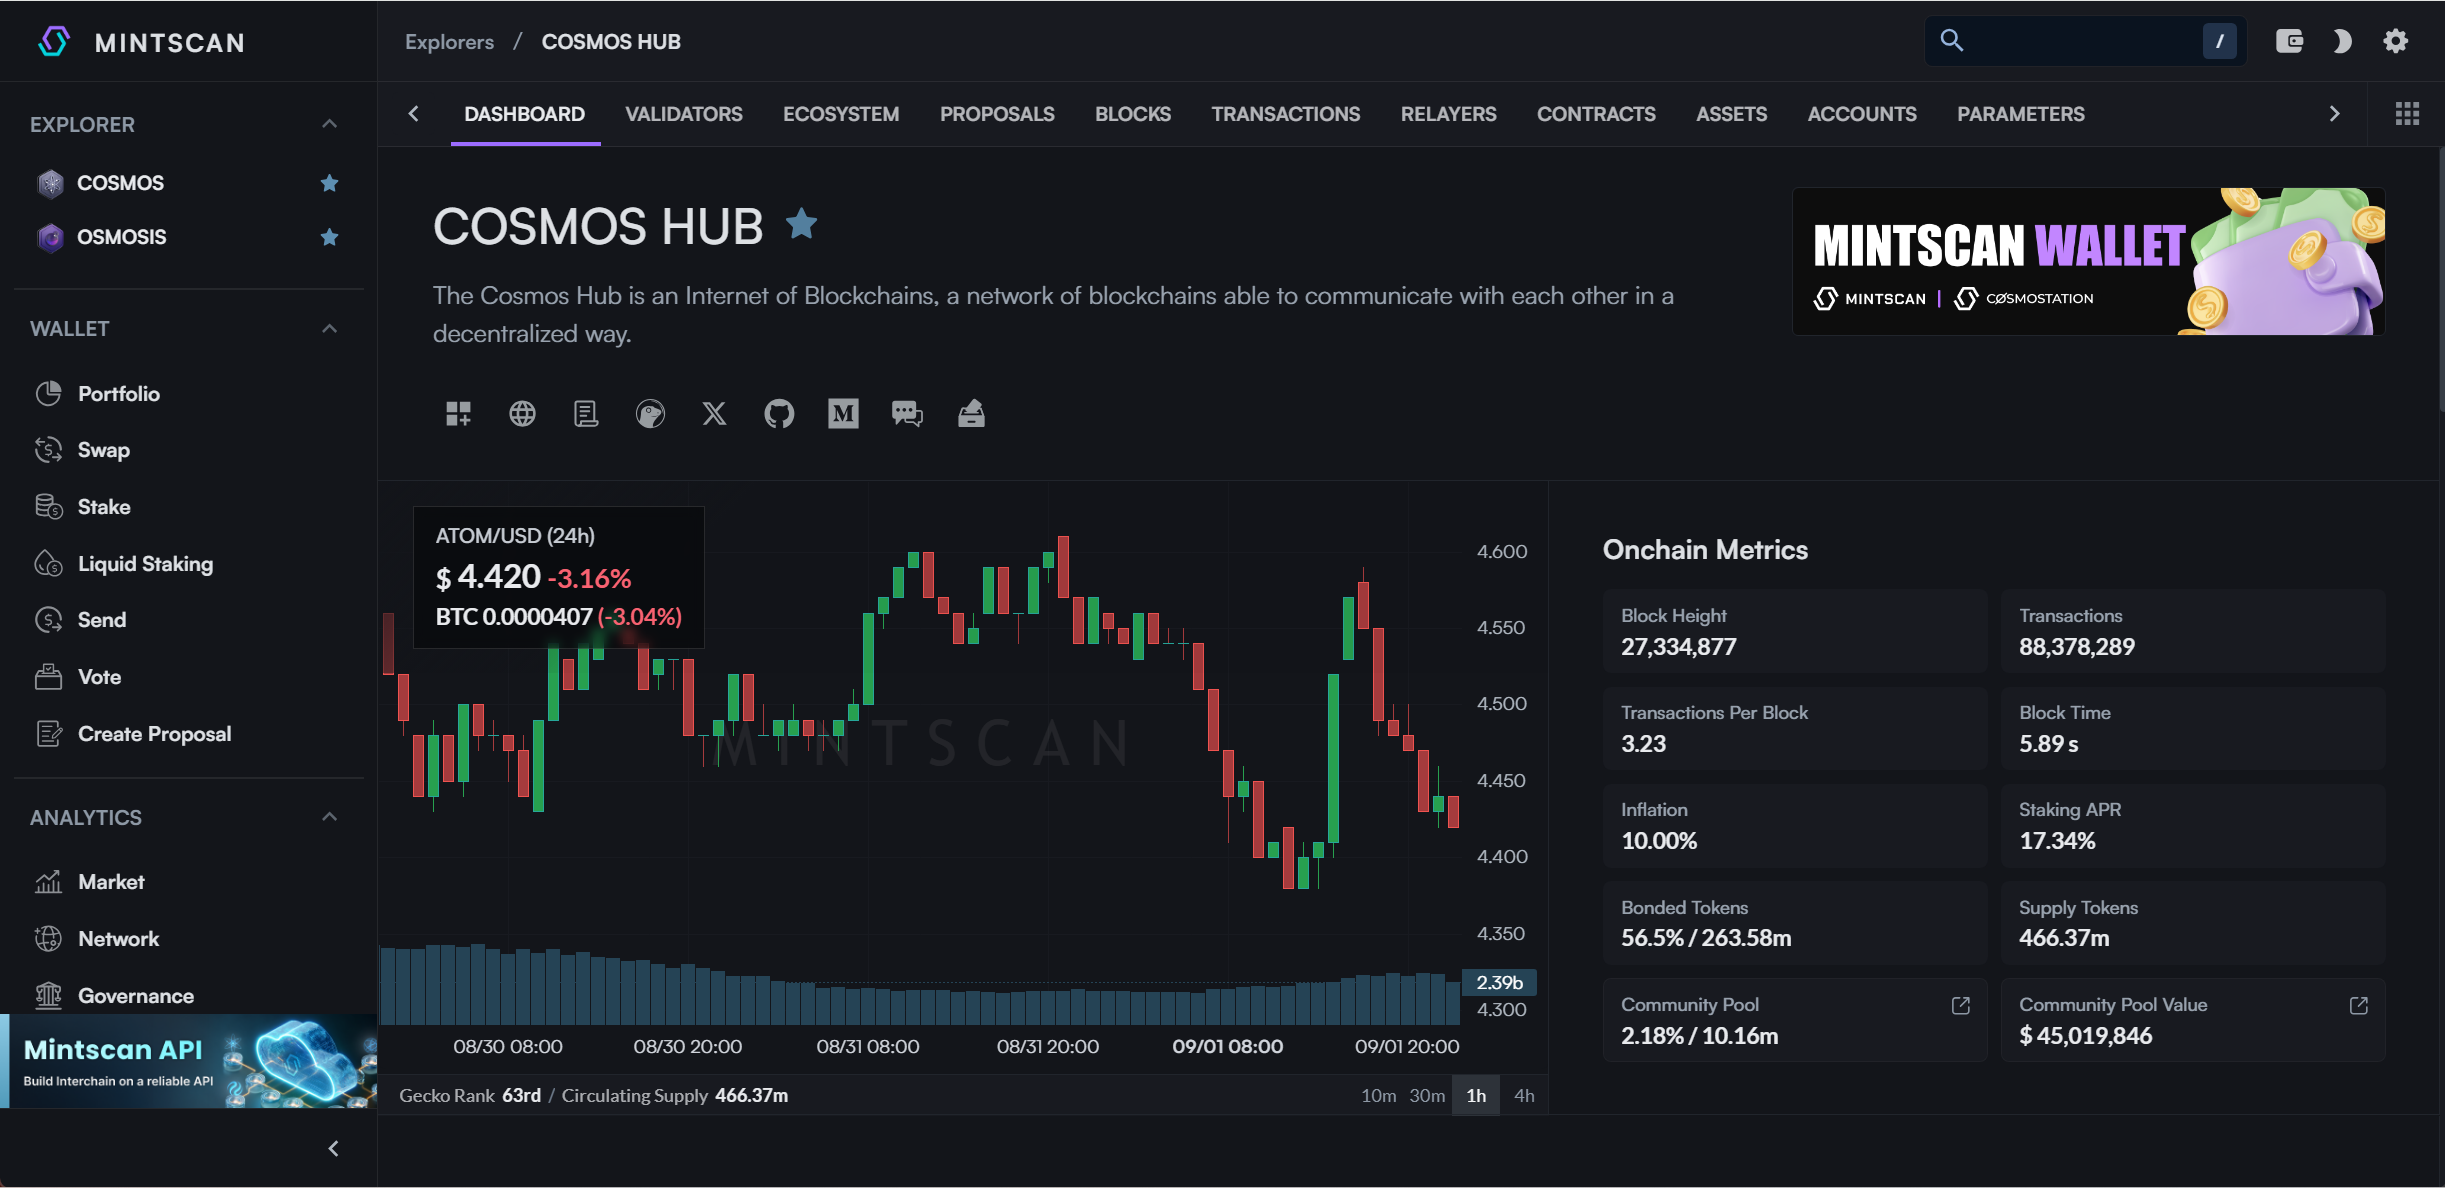The width and height of the screenshot is (2445, 1188).
Task: Open Market analytics
Action: (x=111, y=882)
